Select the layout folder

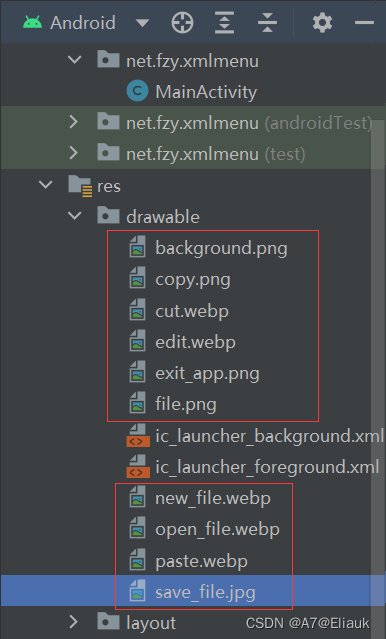[151, 623]
